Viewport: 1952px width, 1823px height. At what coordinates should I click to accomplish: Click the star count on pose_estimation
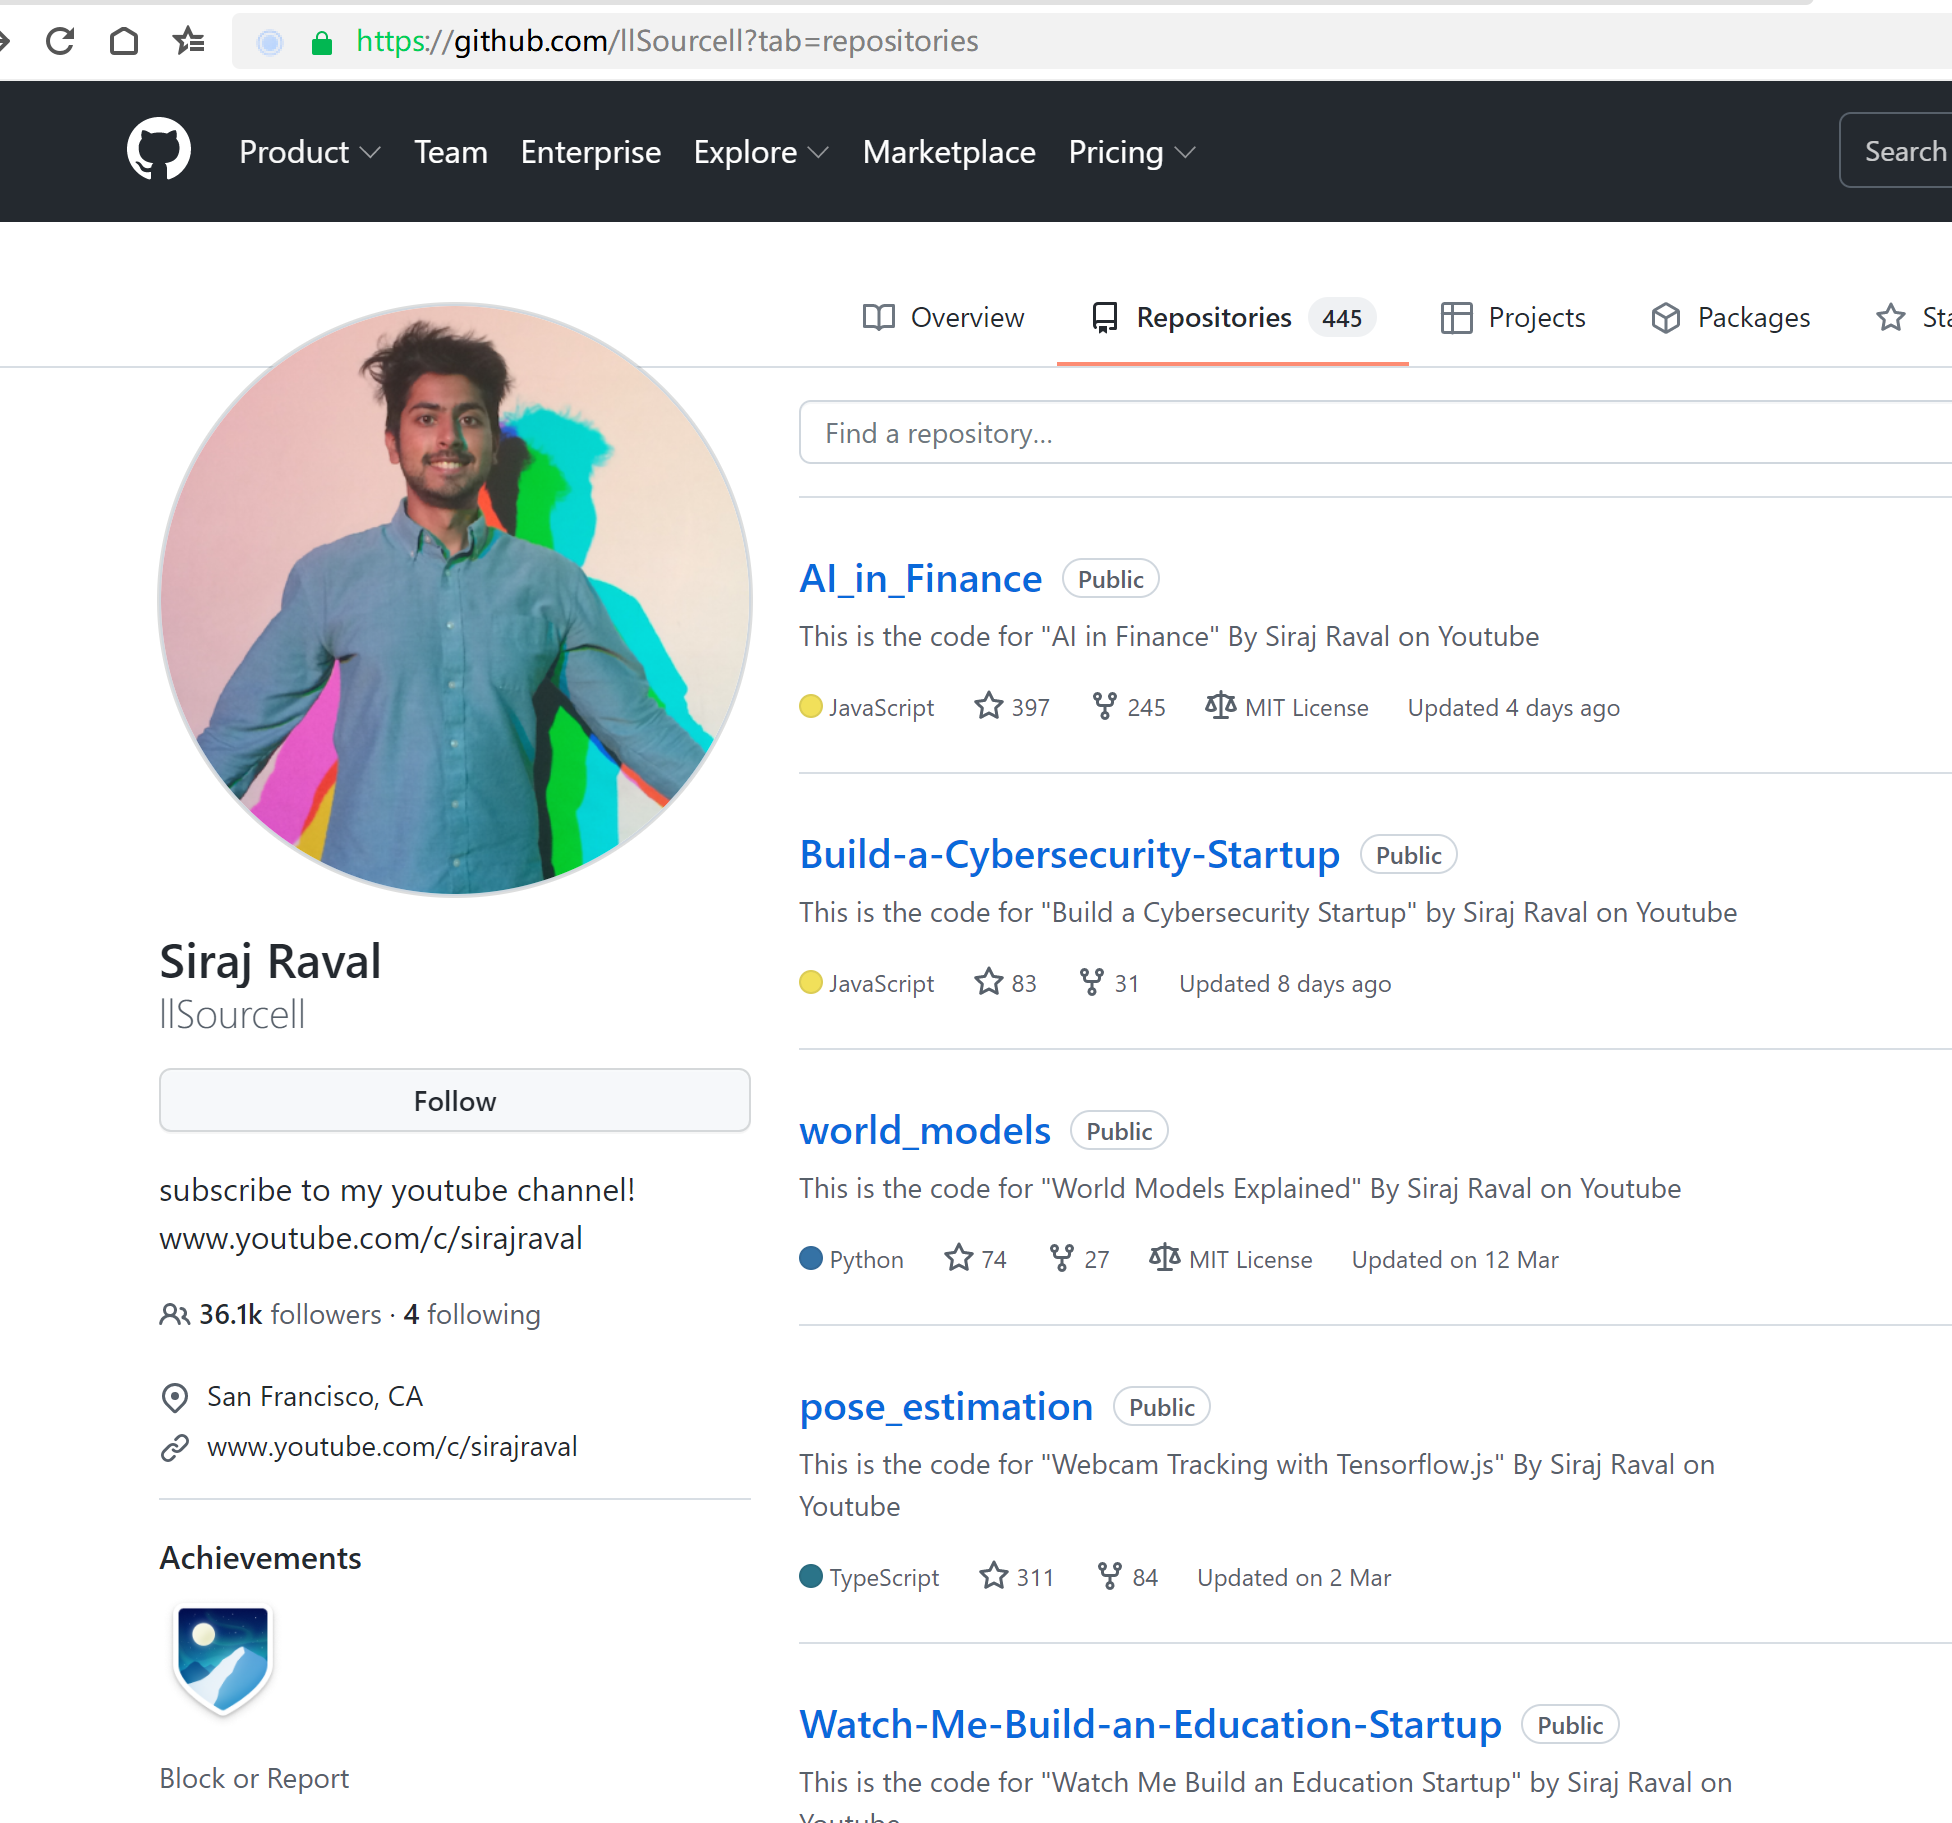1017,1577
